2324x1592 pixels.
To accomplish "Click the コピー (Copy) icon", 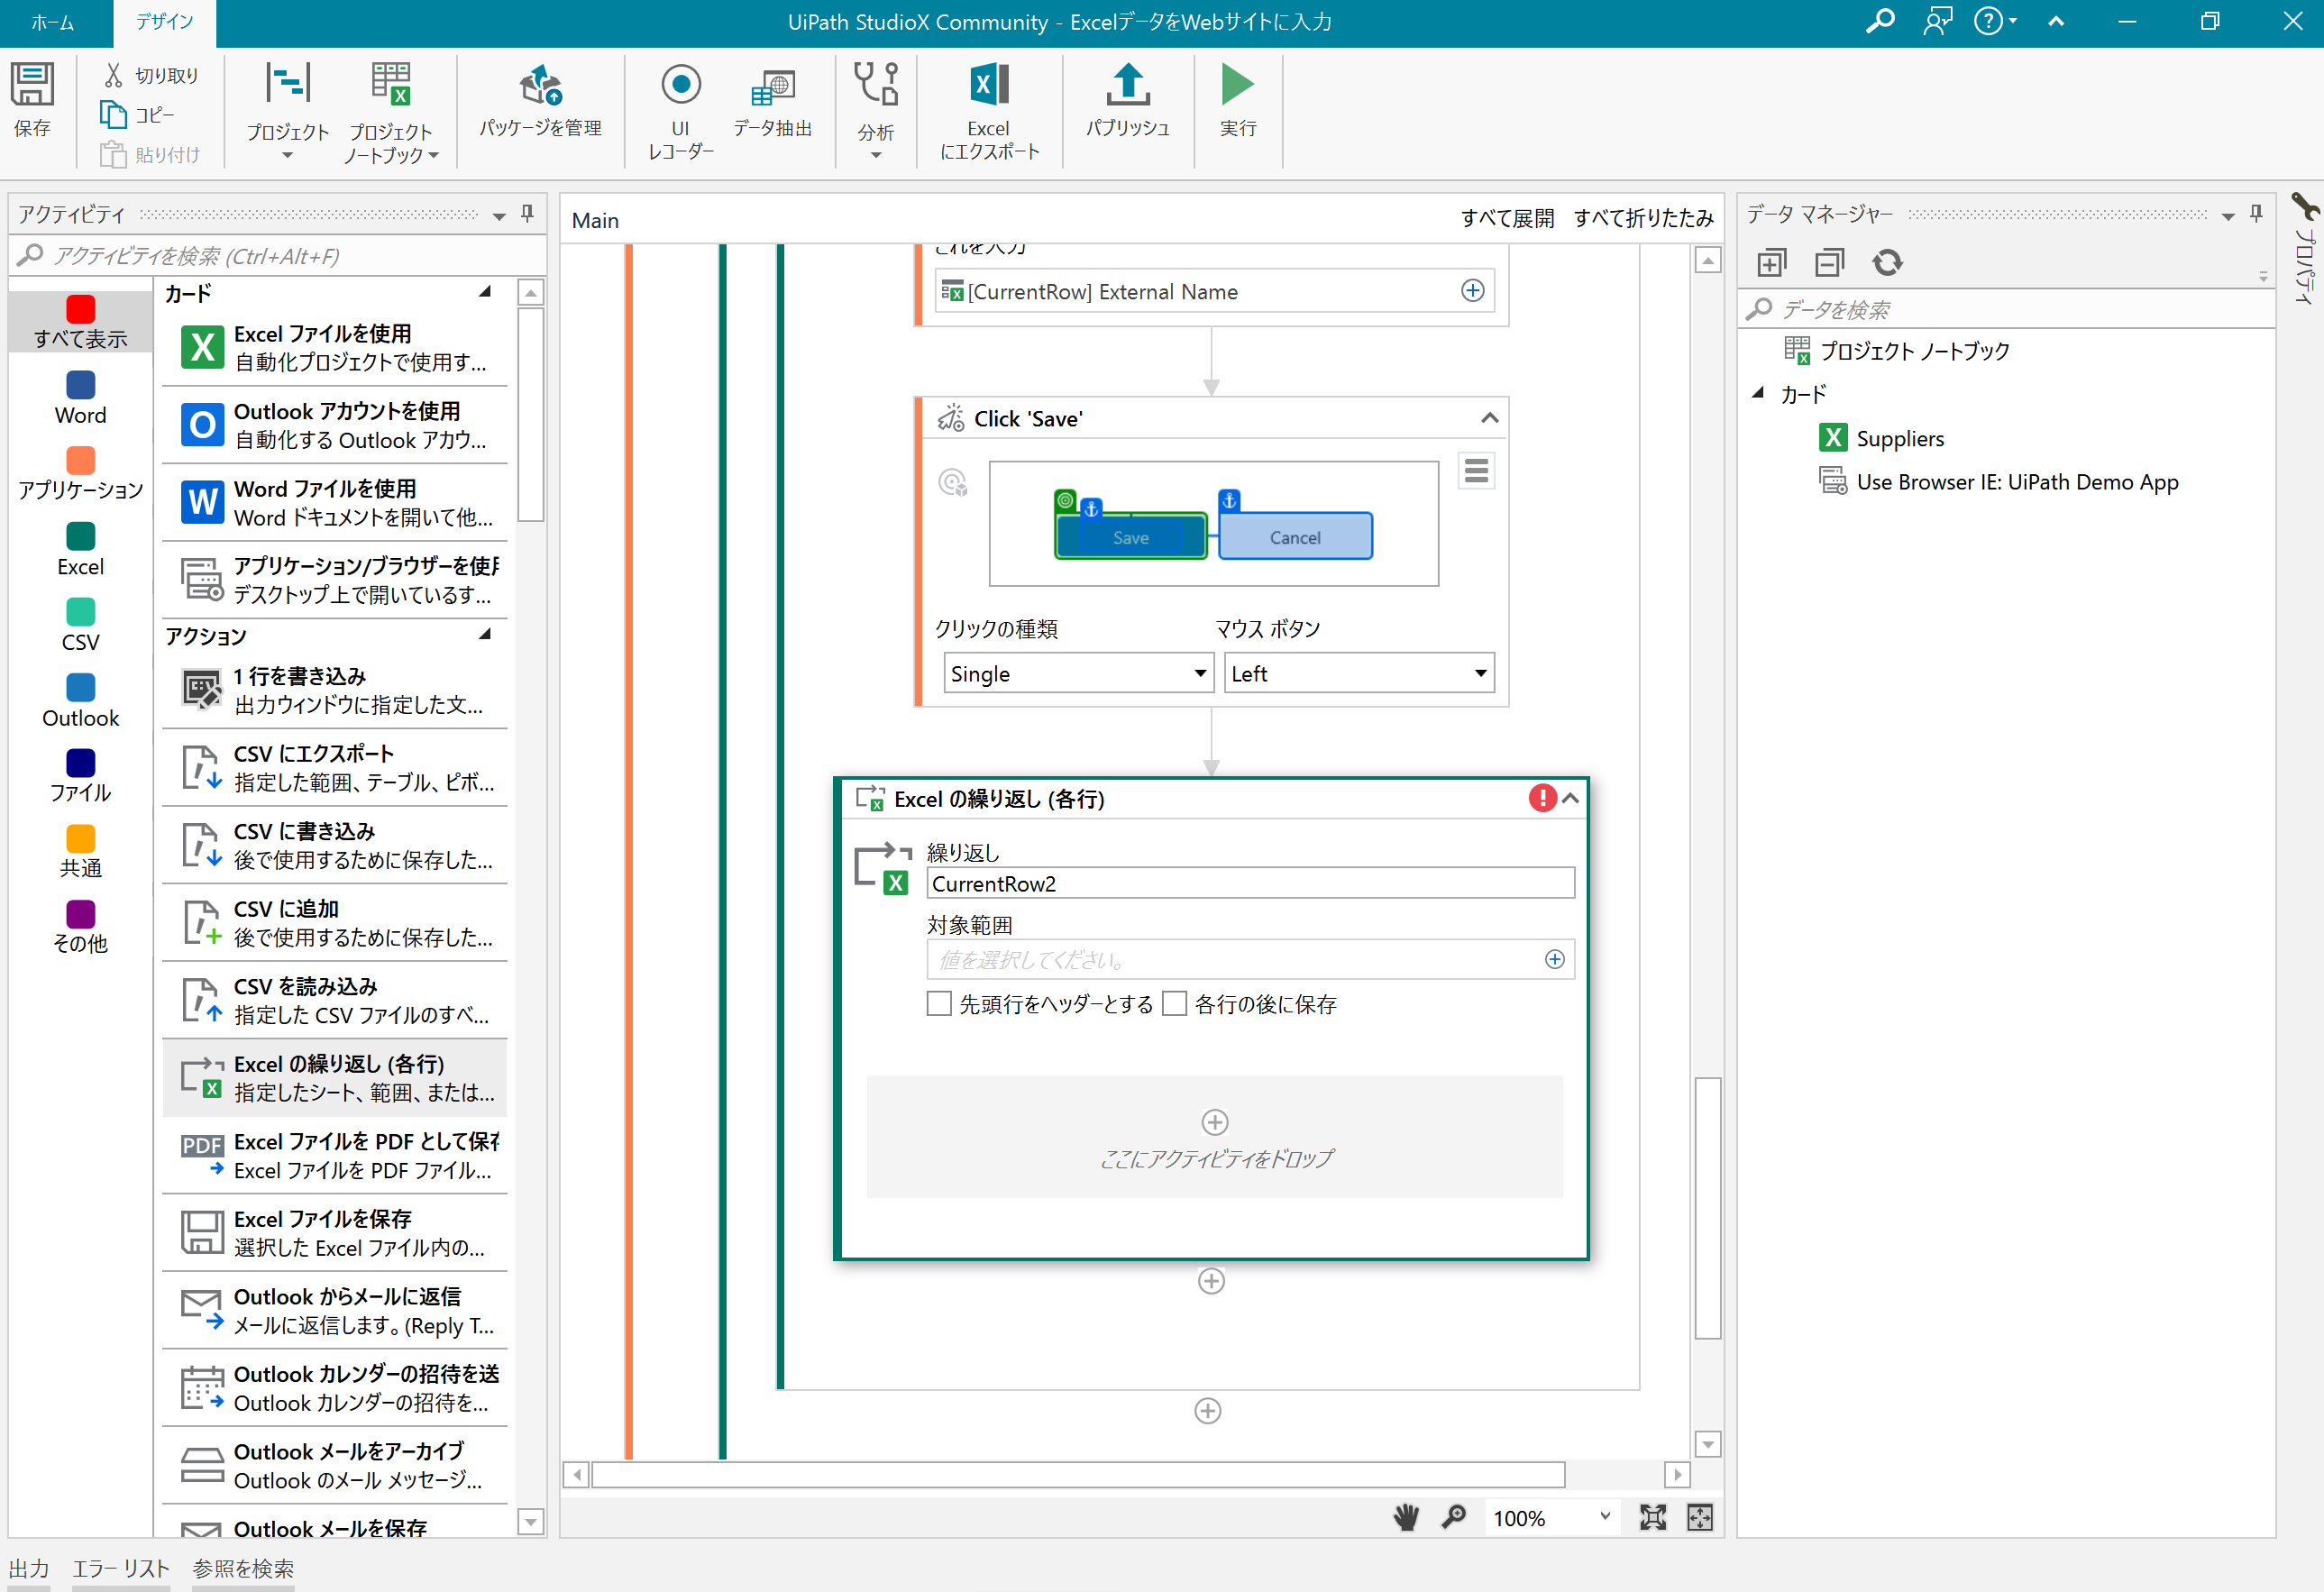I will (113, 115).
